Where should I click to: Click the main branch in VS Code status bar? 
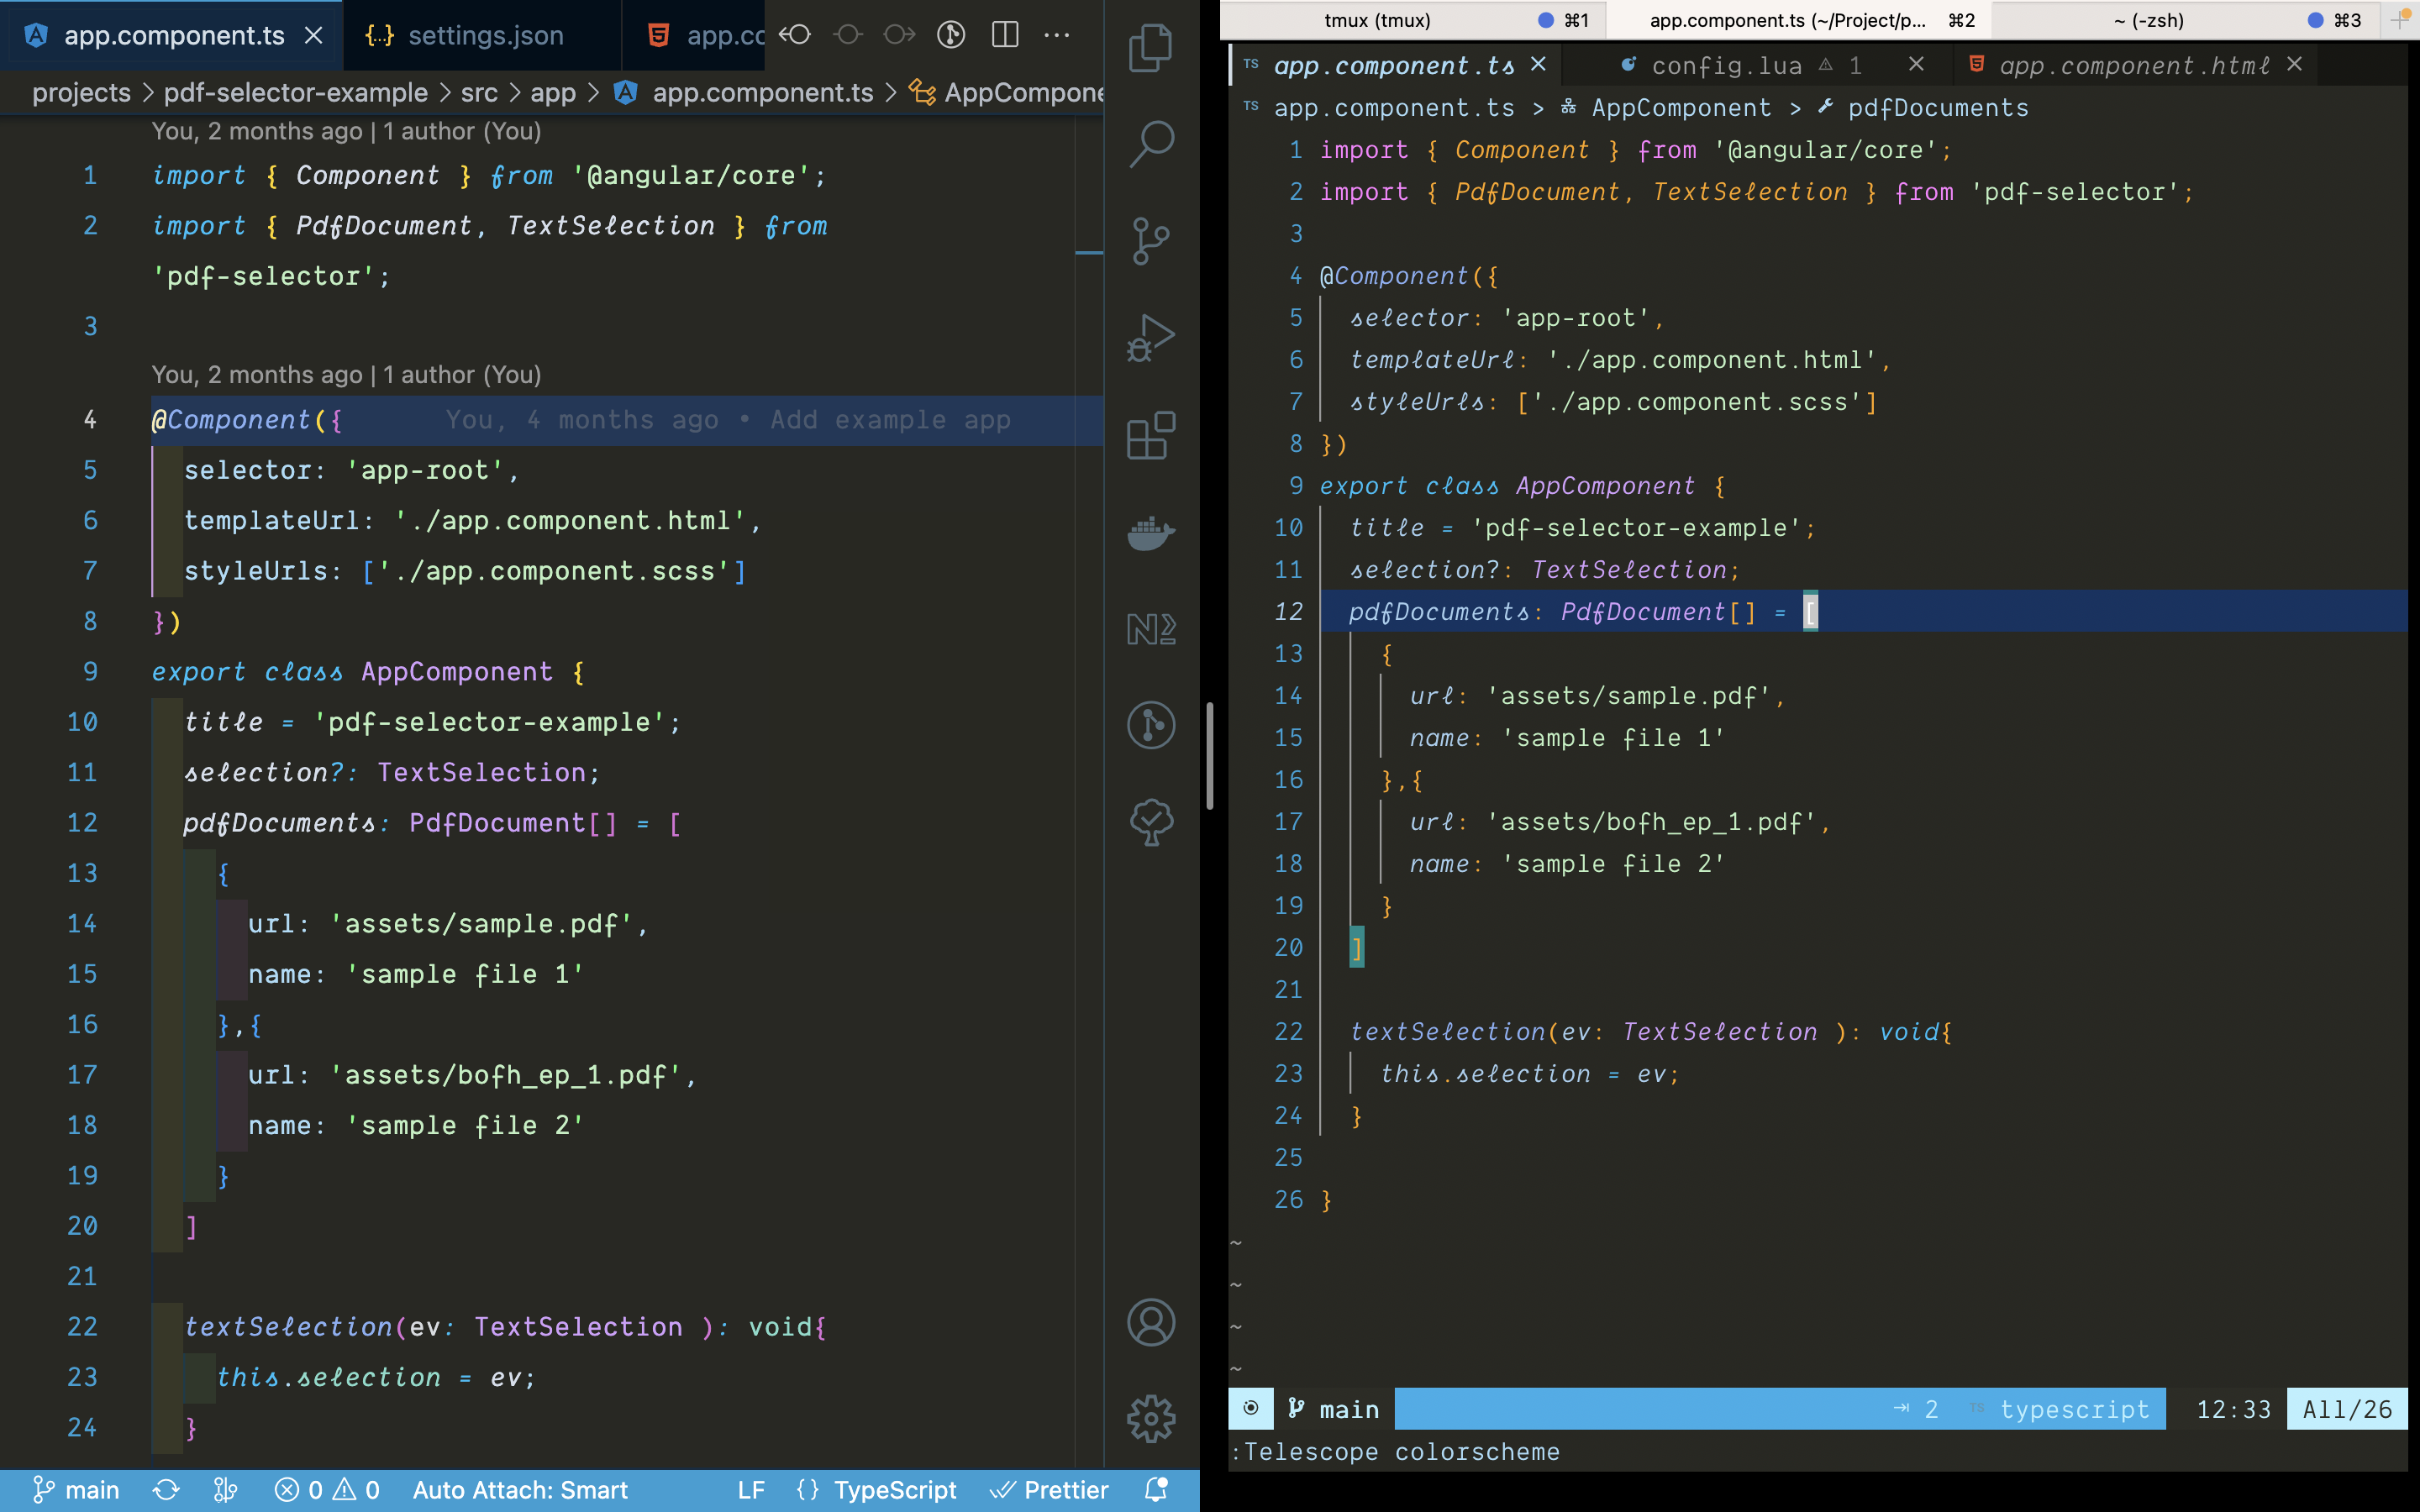[76, 1490]
